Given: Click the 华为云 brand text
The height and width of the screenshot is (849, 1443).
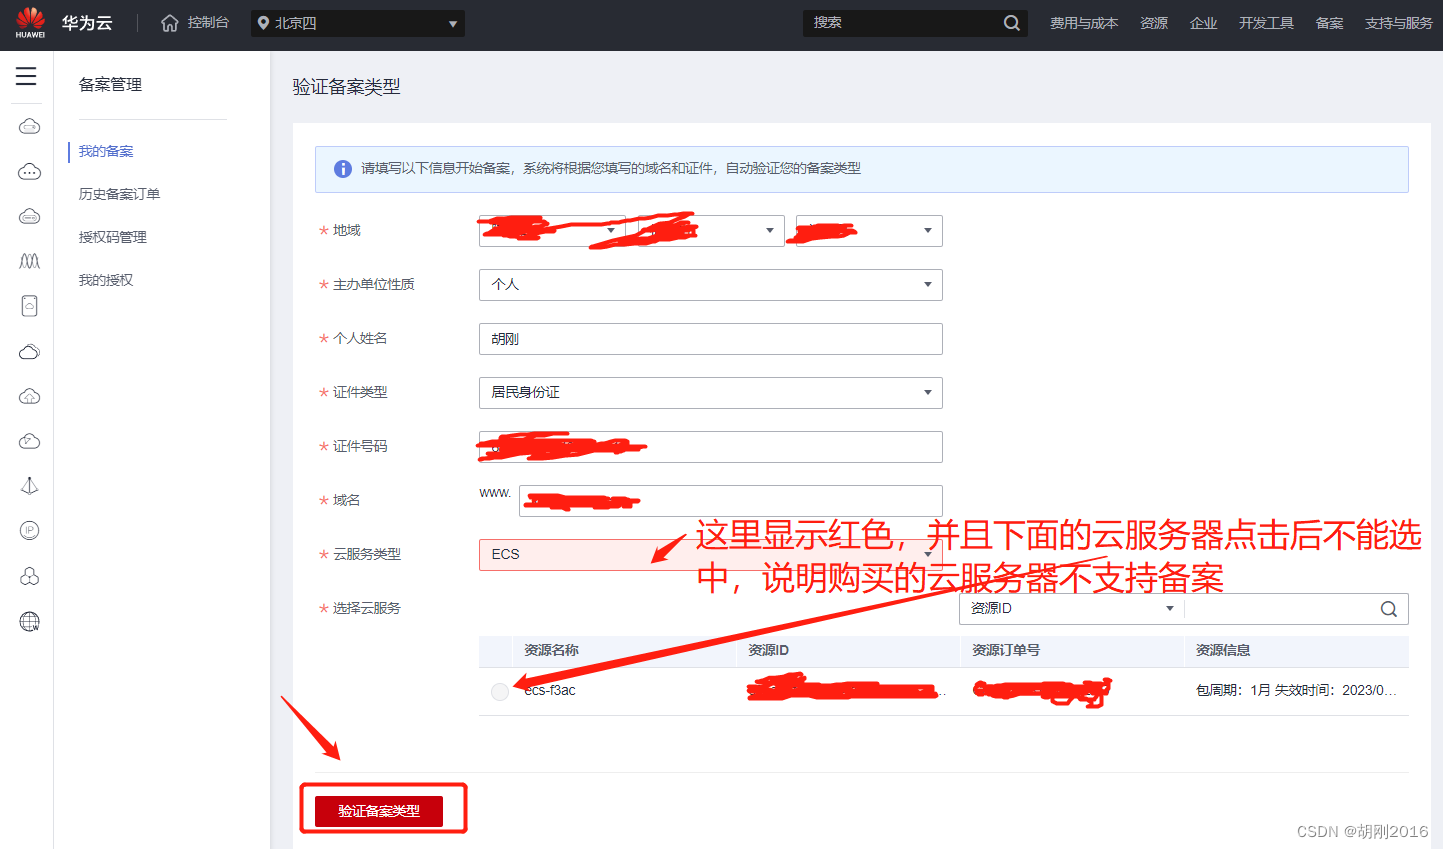Looking at the screenshot, I should click(x=87, y=22).
